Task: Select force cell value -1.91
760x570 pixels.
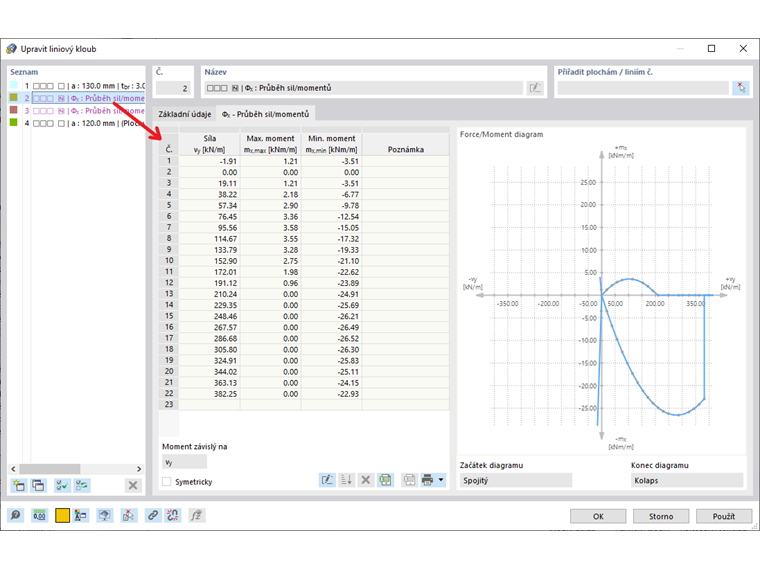Action: 210,161
